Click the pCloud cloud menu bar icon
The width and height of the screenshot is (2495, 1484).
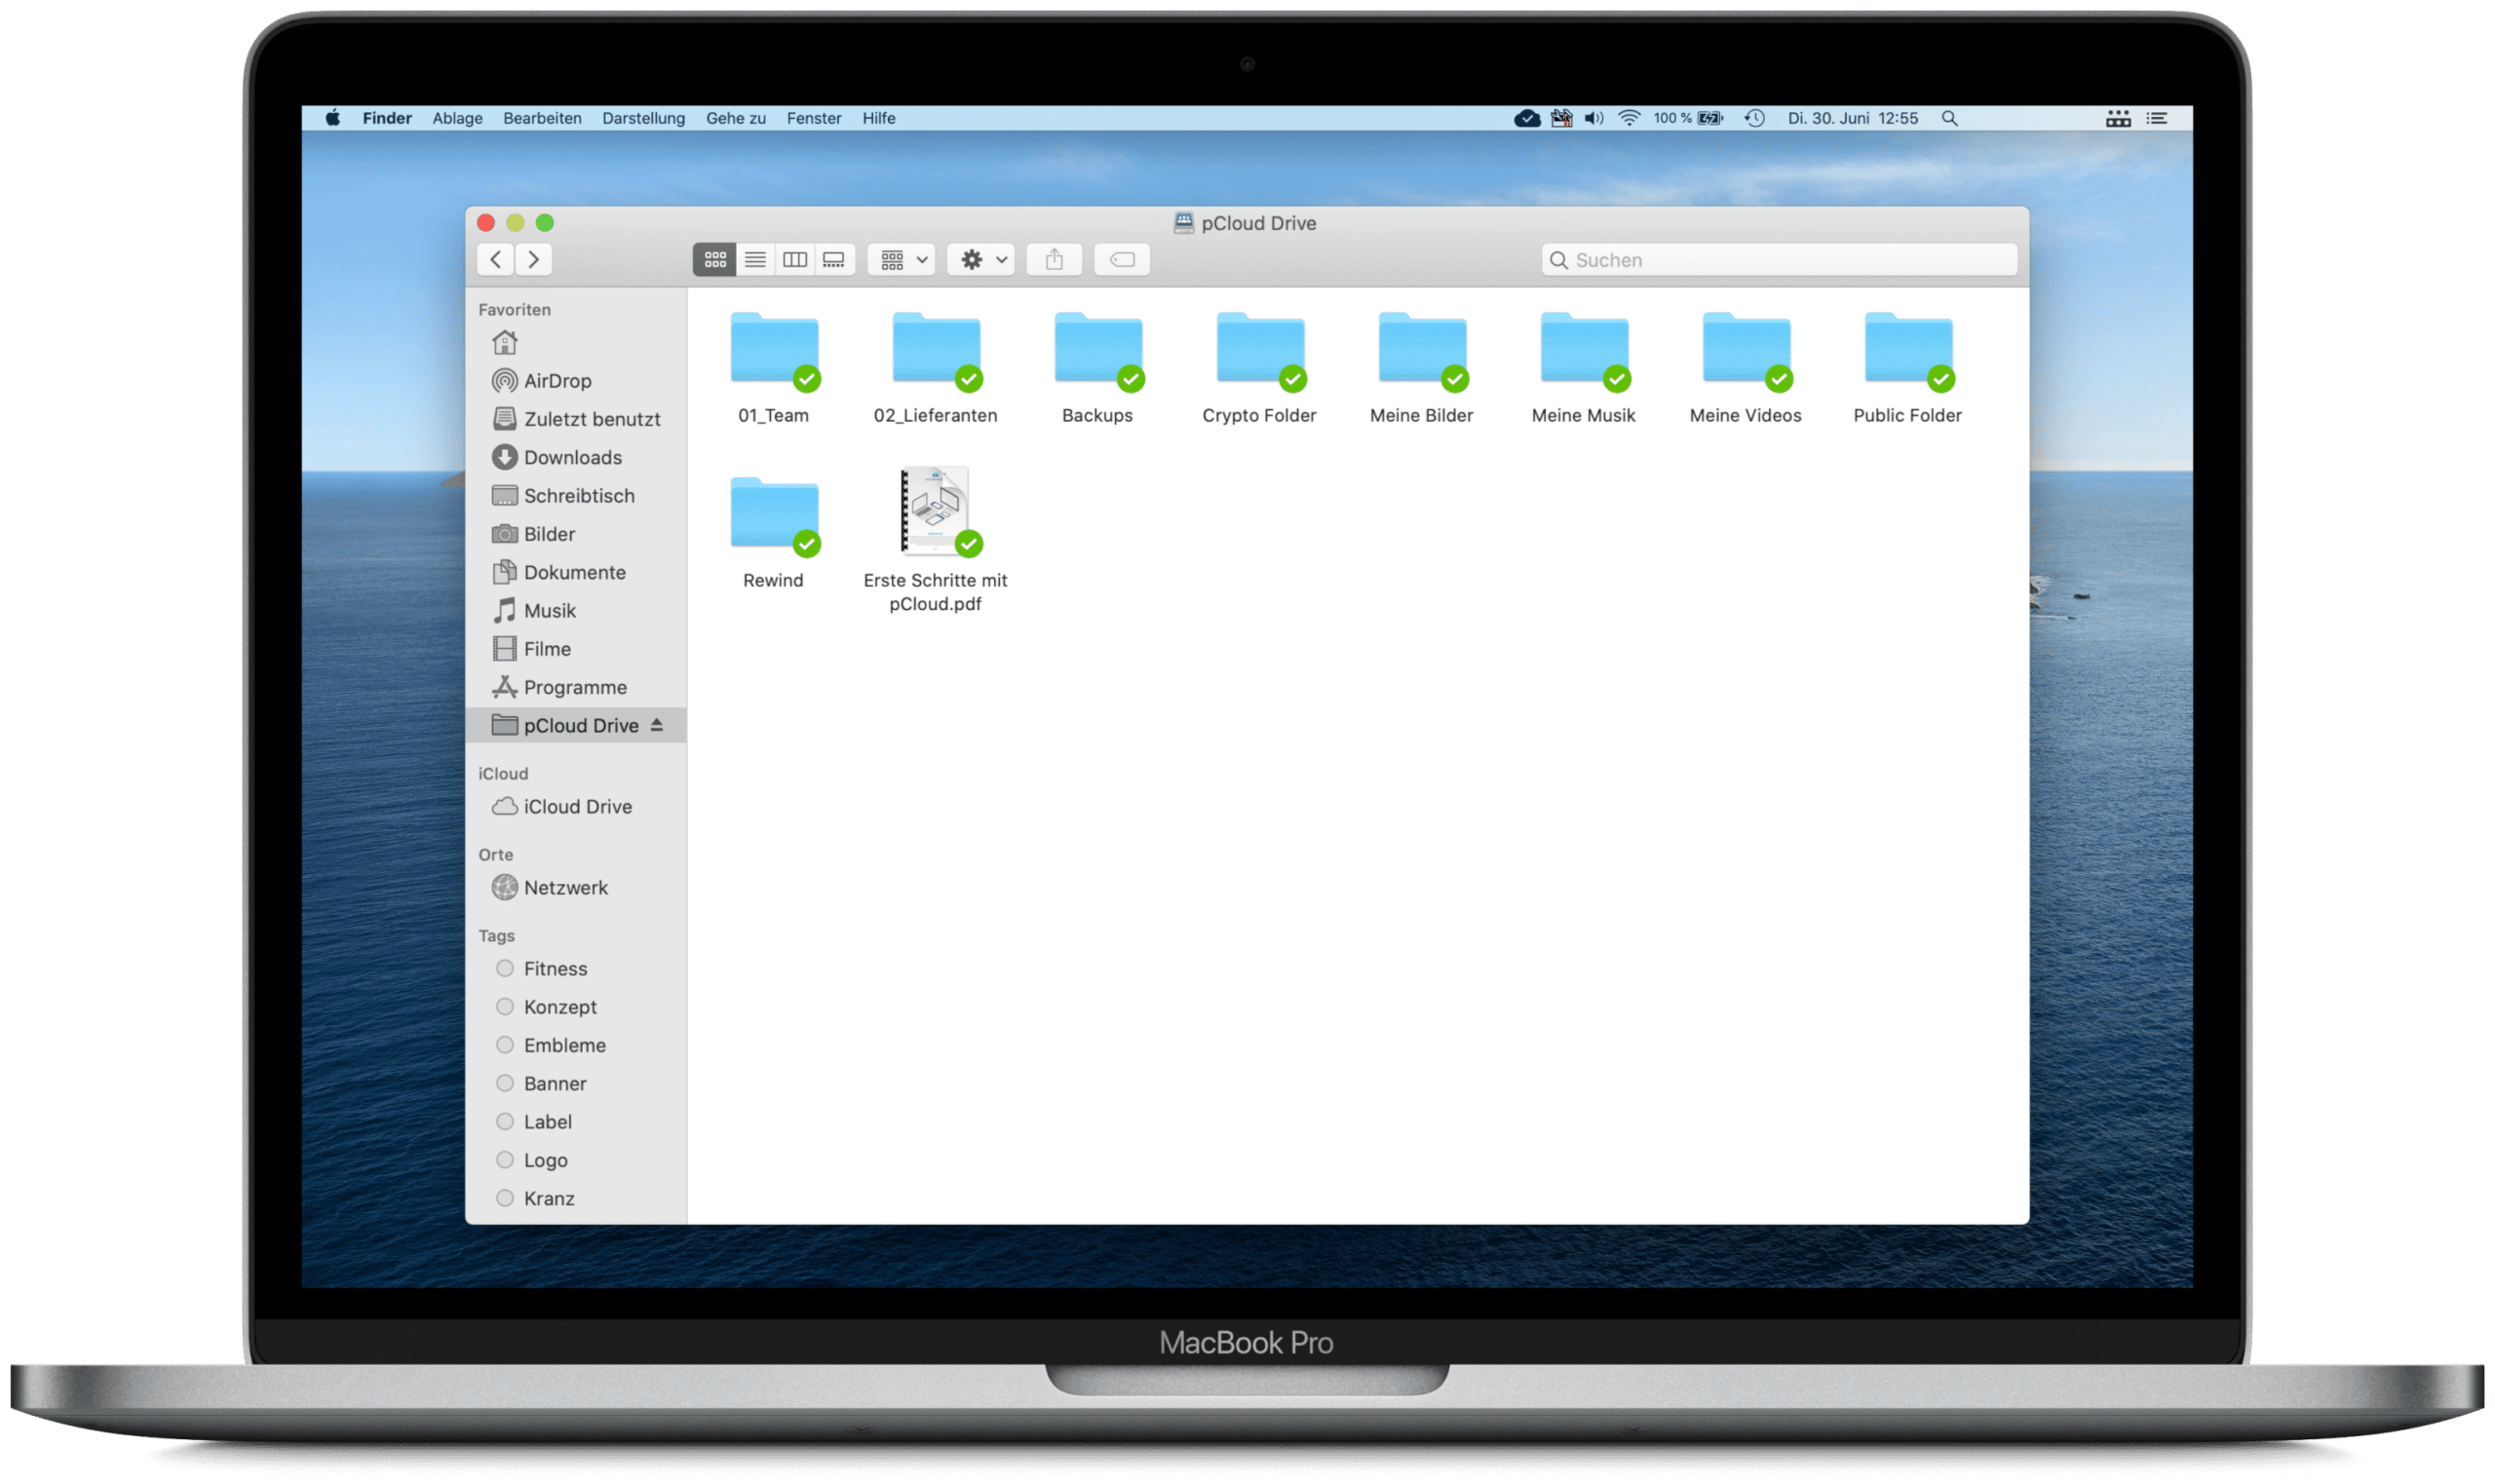(1527, 118)
